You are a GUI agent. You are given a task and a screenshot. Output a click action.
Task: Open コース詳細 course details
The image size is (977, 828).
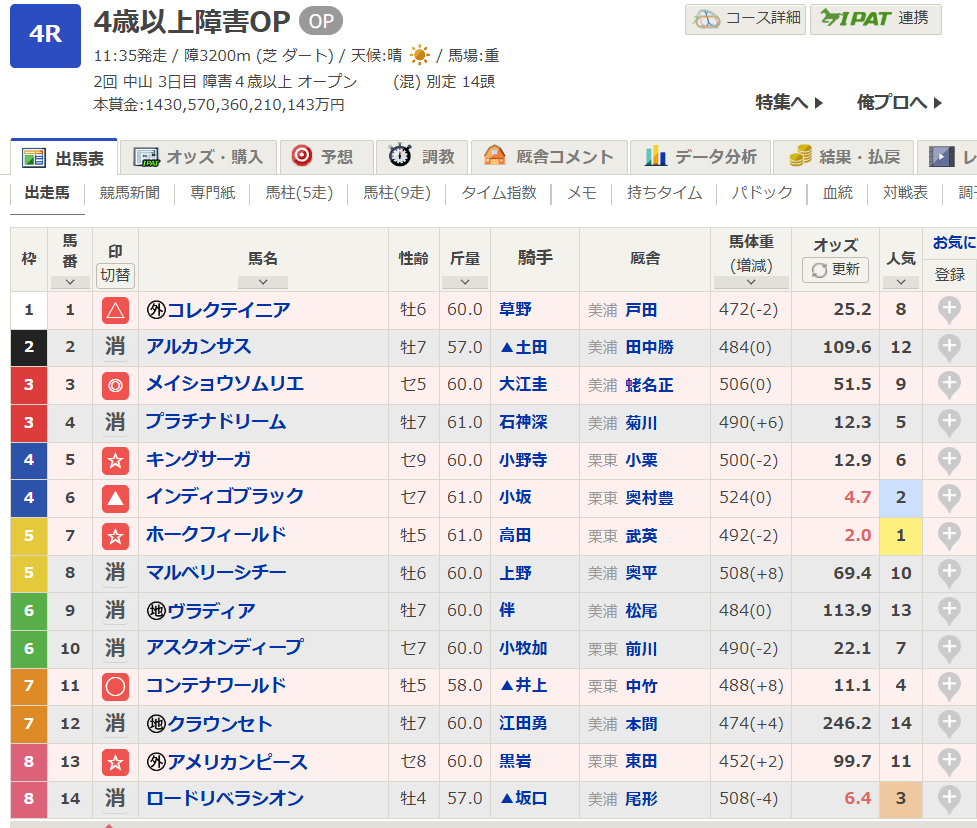[x=746, y=19]
